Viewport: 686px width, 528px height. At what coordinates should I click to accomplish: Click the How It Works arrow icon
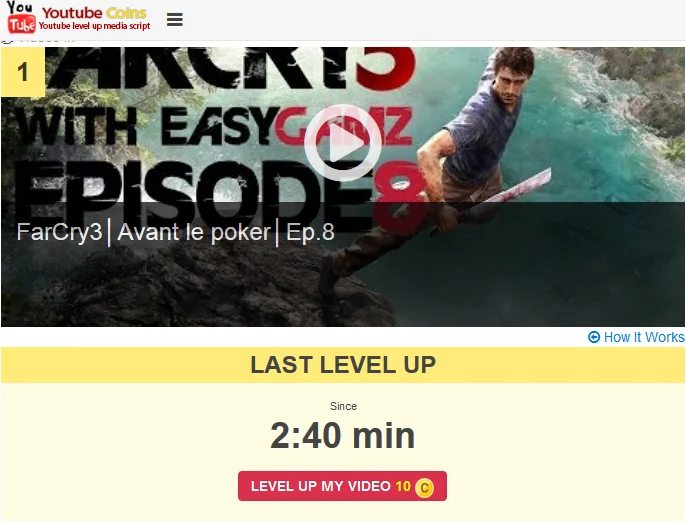point(594,337)
